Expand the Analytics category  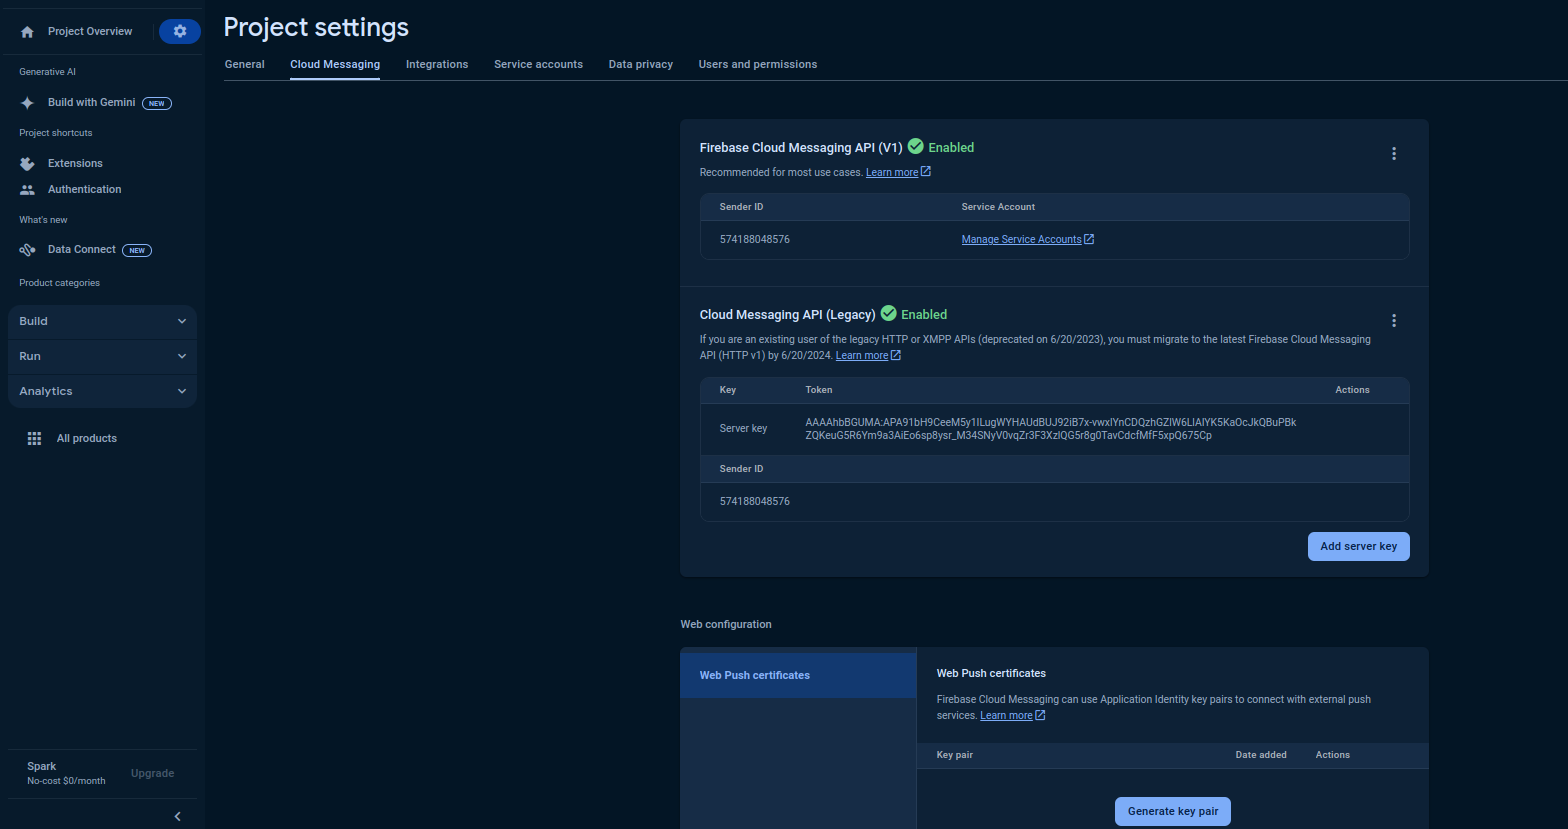102,391
